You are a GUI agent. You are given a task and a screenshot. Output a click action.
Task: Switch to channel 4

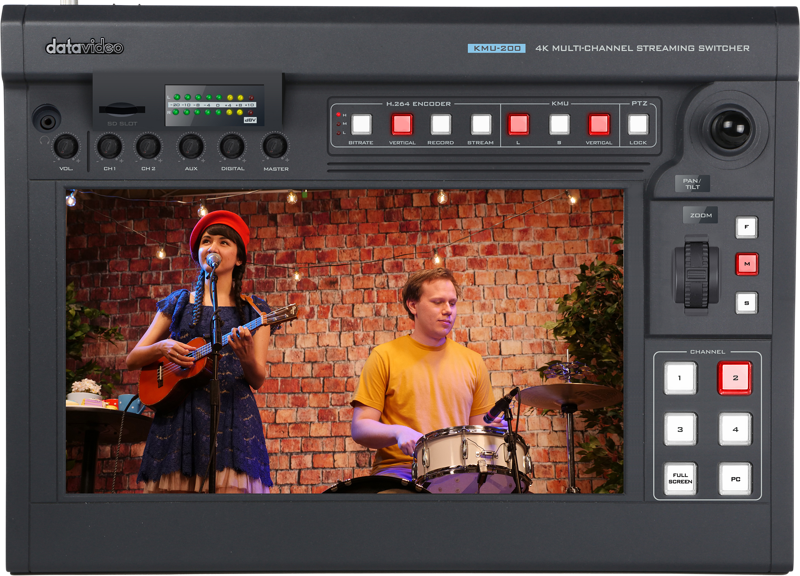click(735, 429)
